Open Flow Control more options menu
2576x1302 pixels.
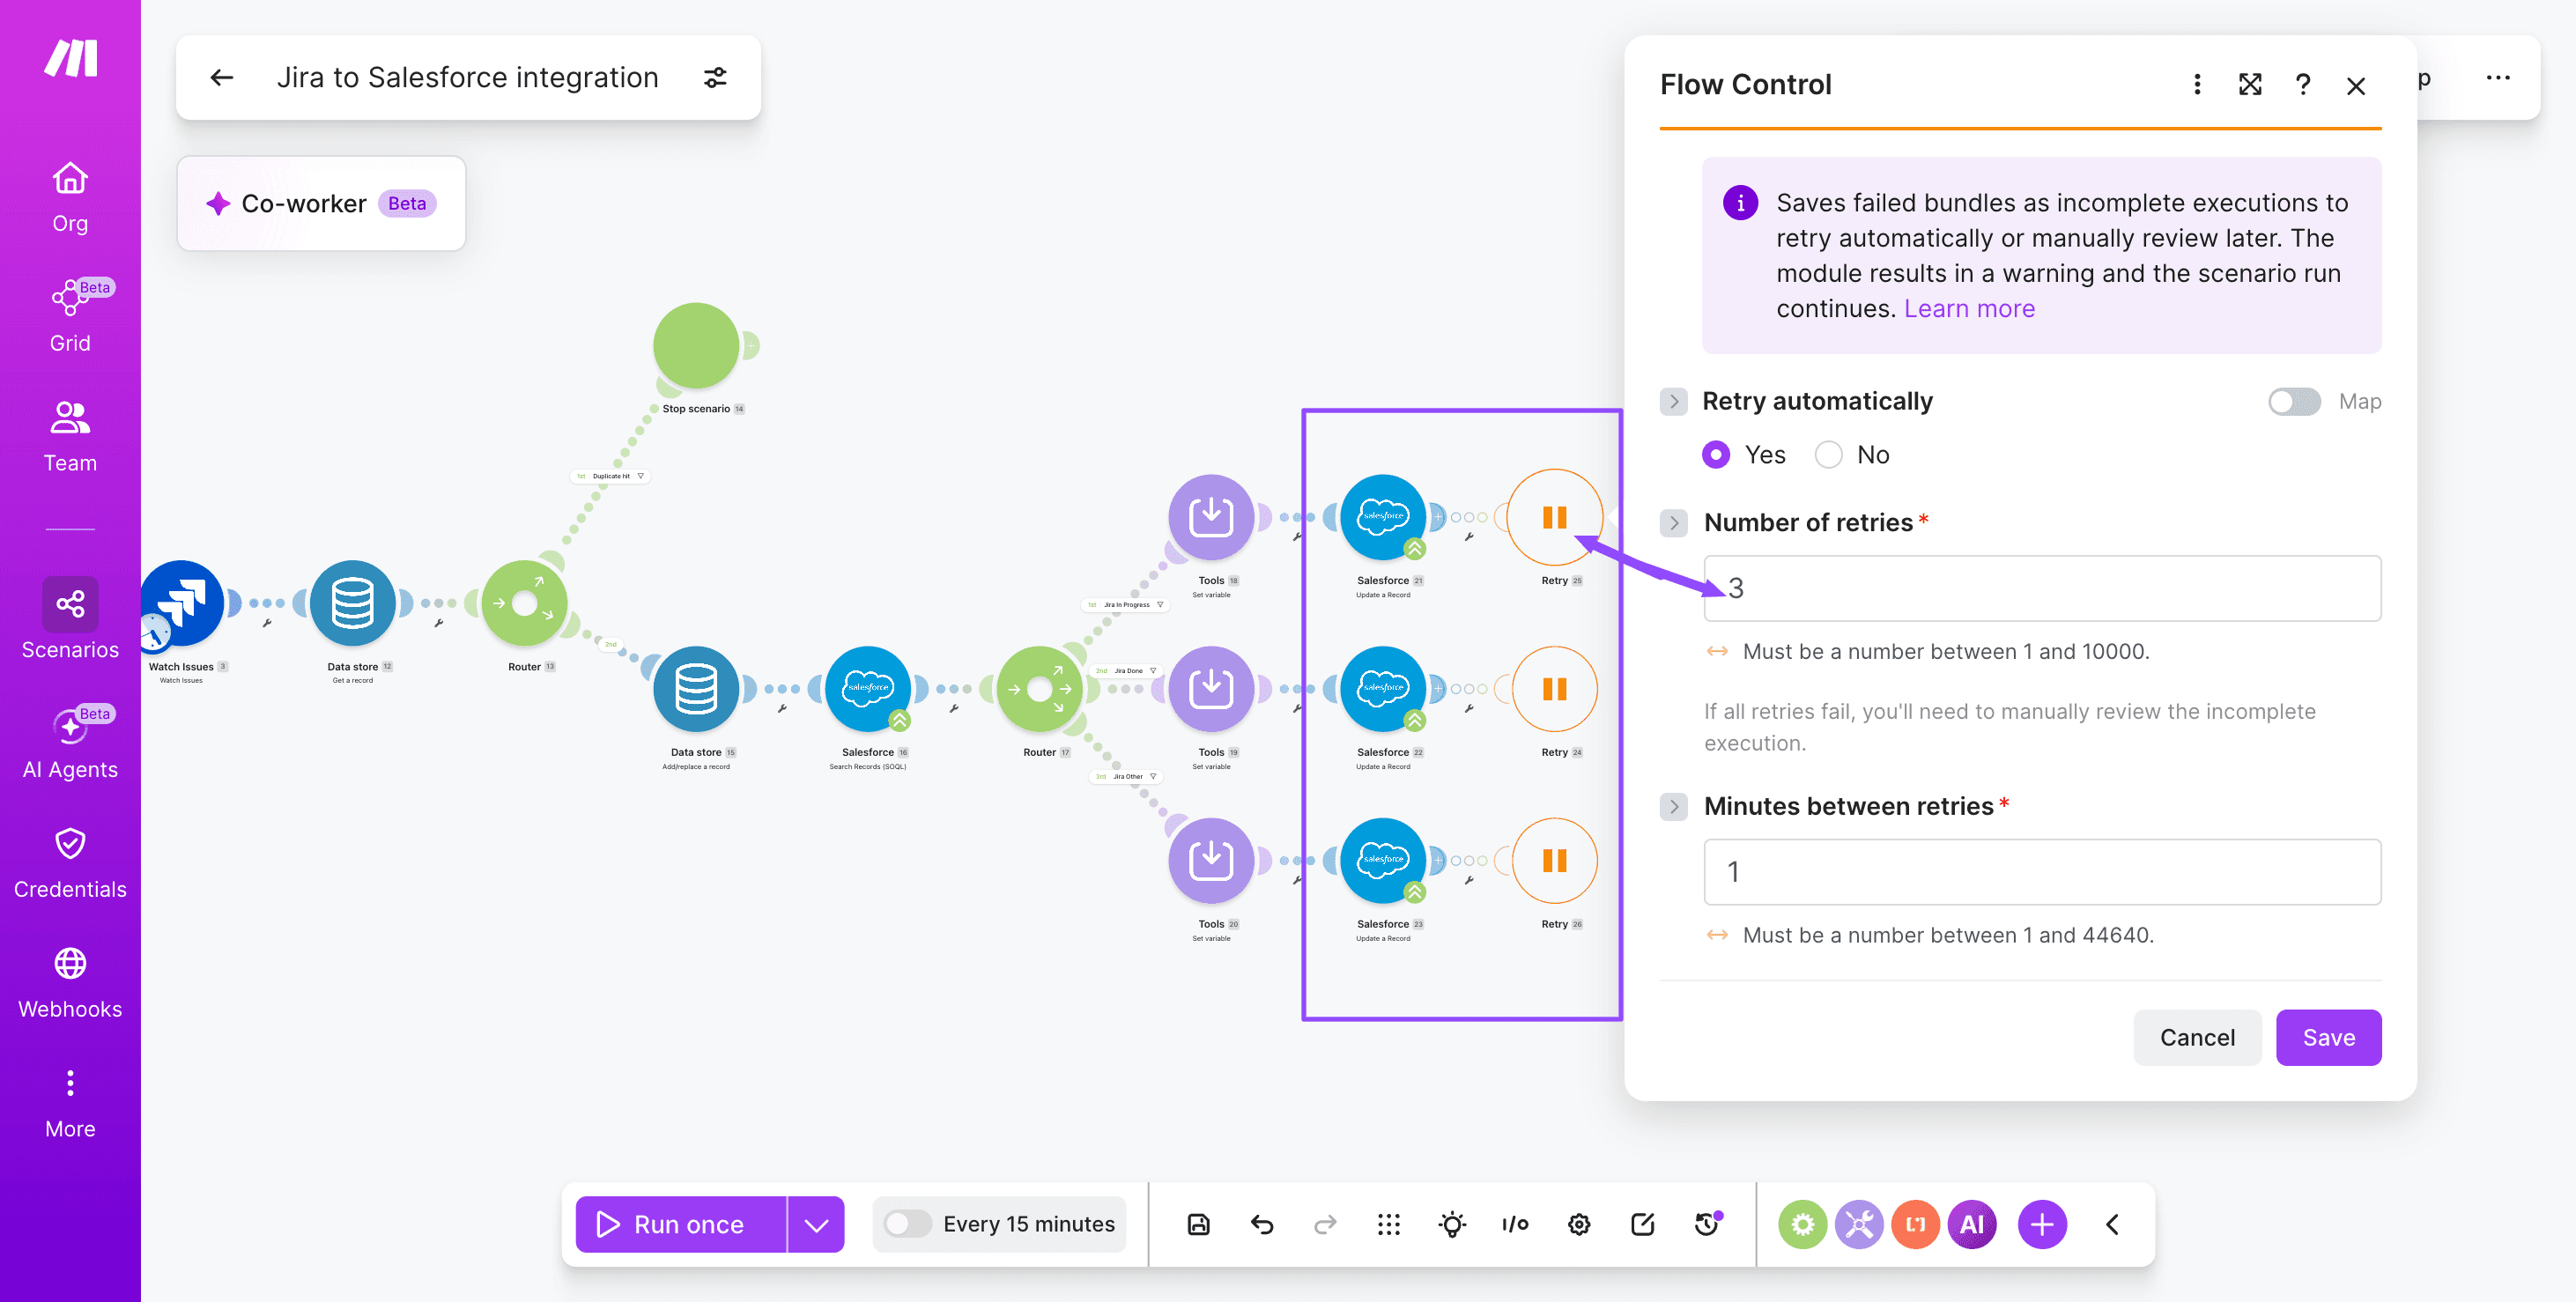coord(2197,85)
